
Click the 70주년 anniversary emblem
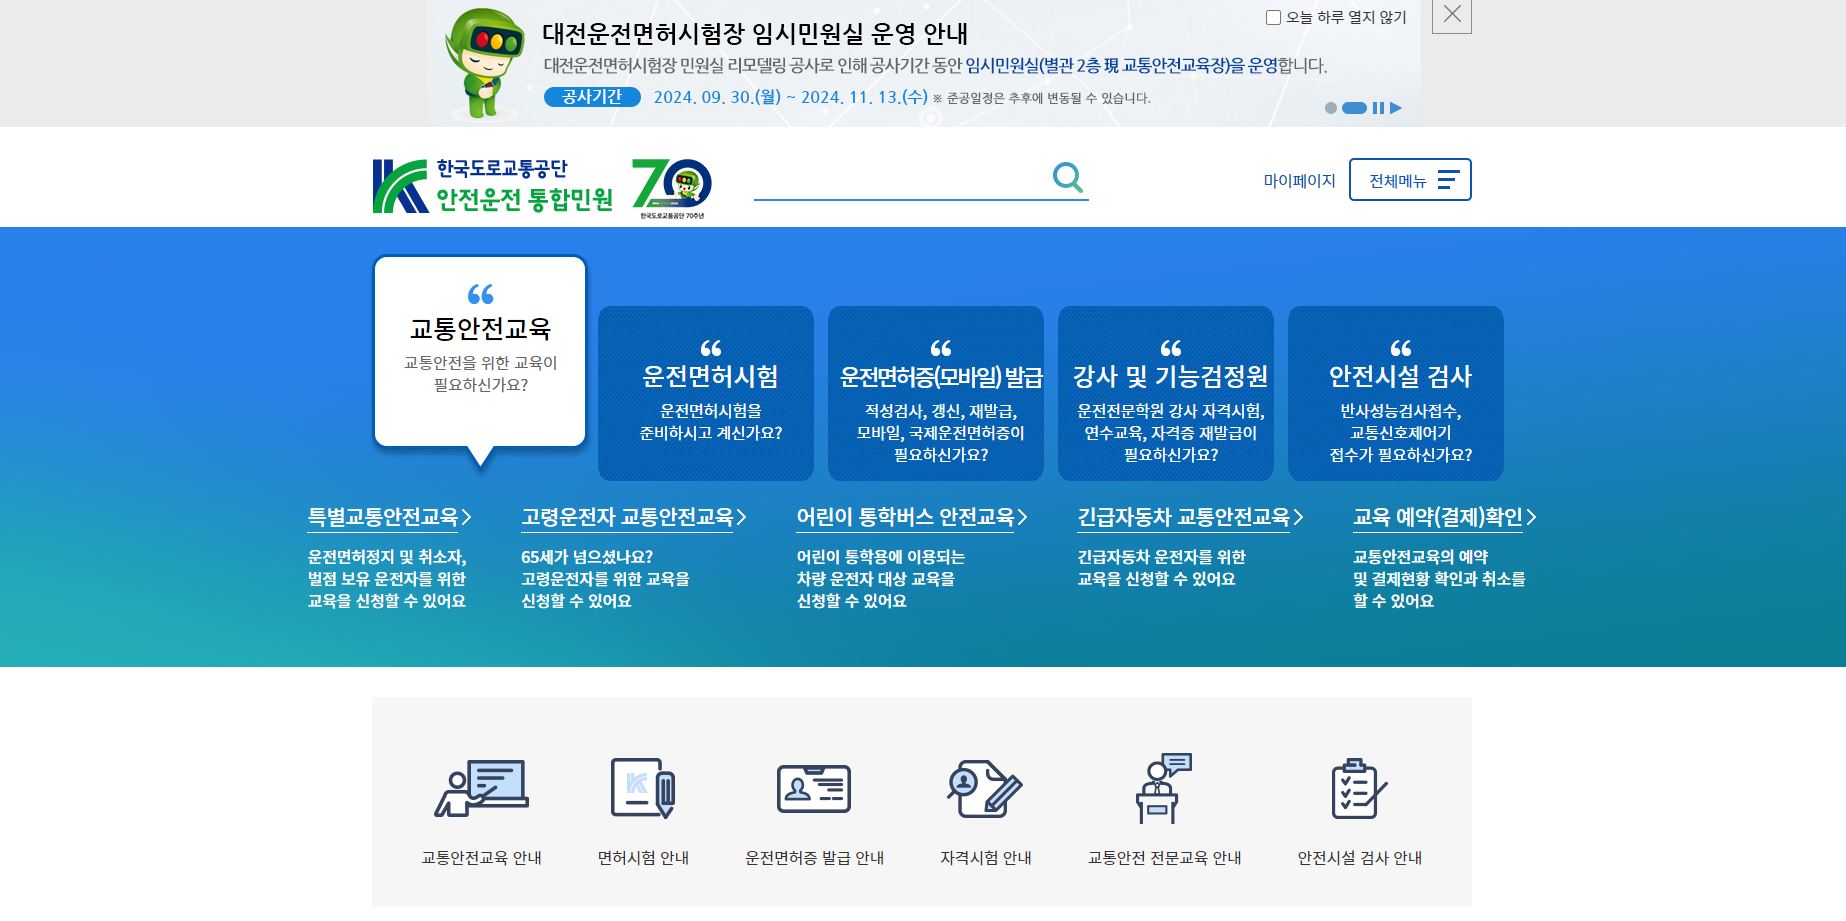(x=672, y=188)
